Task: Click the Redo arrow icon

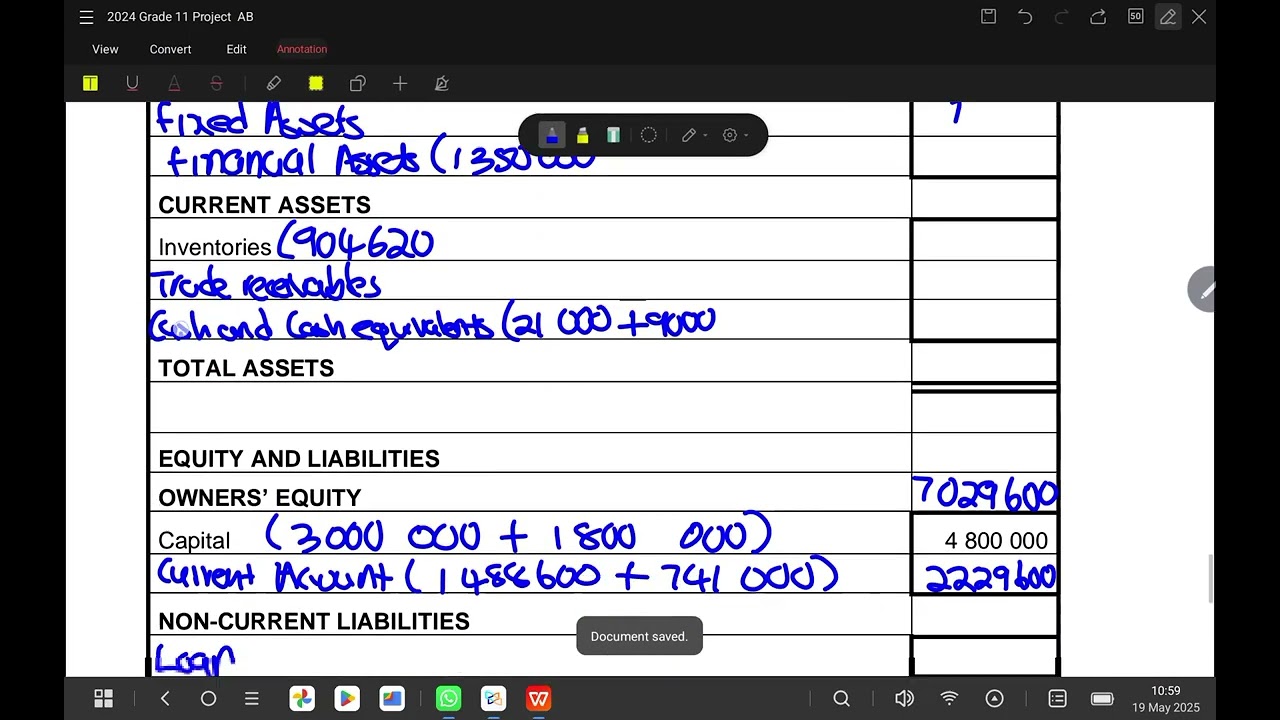Action: (1062, 17)
